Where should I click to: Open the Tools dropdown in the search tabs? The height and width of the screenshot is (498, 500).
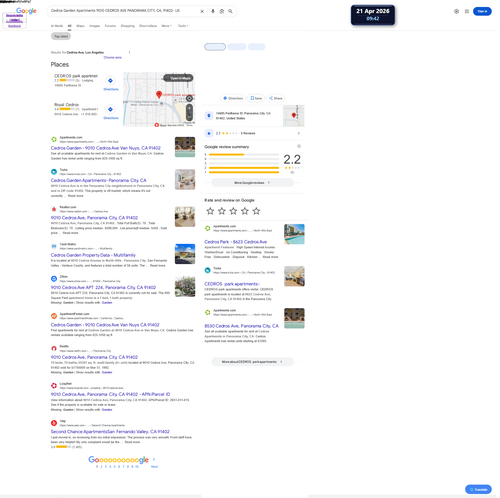click(183, 26)
